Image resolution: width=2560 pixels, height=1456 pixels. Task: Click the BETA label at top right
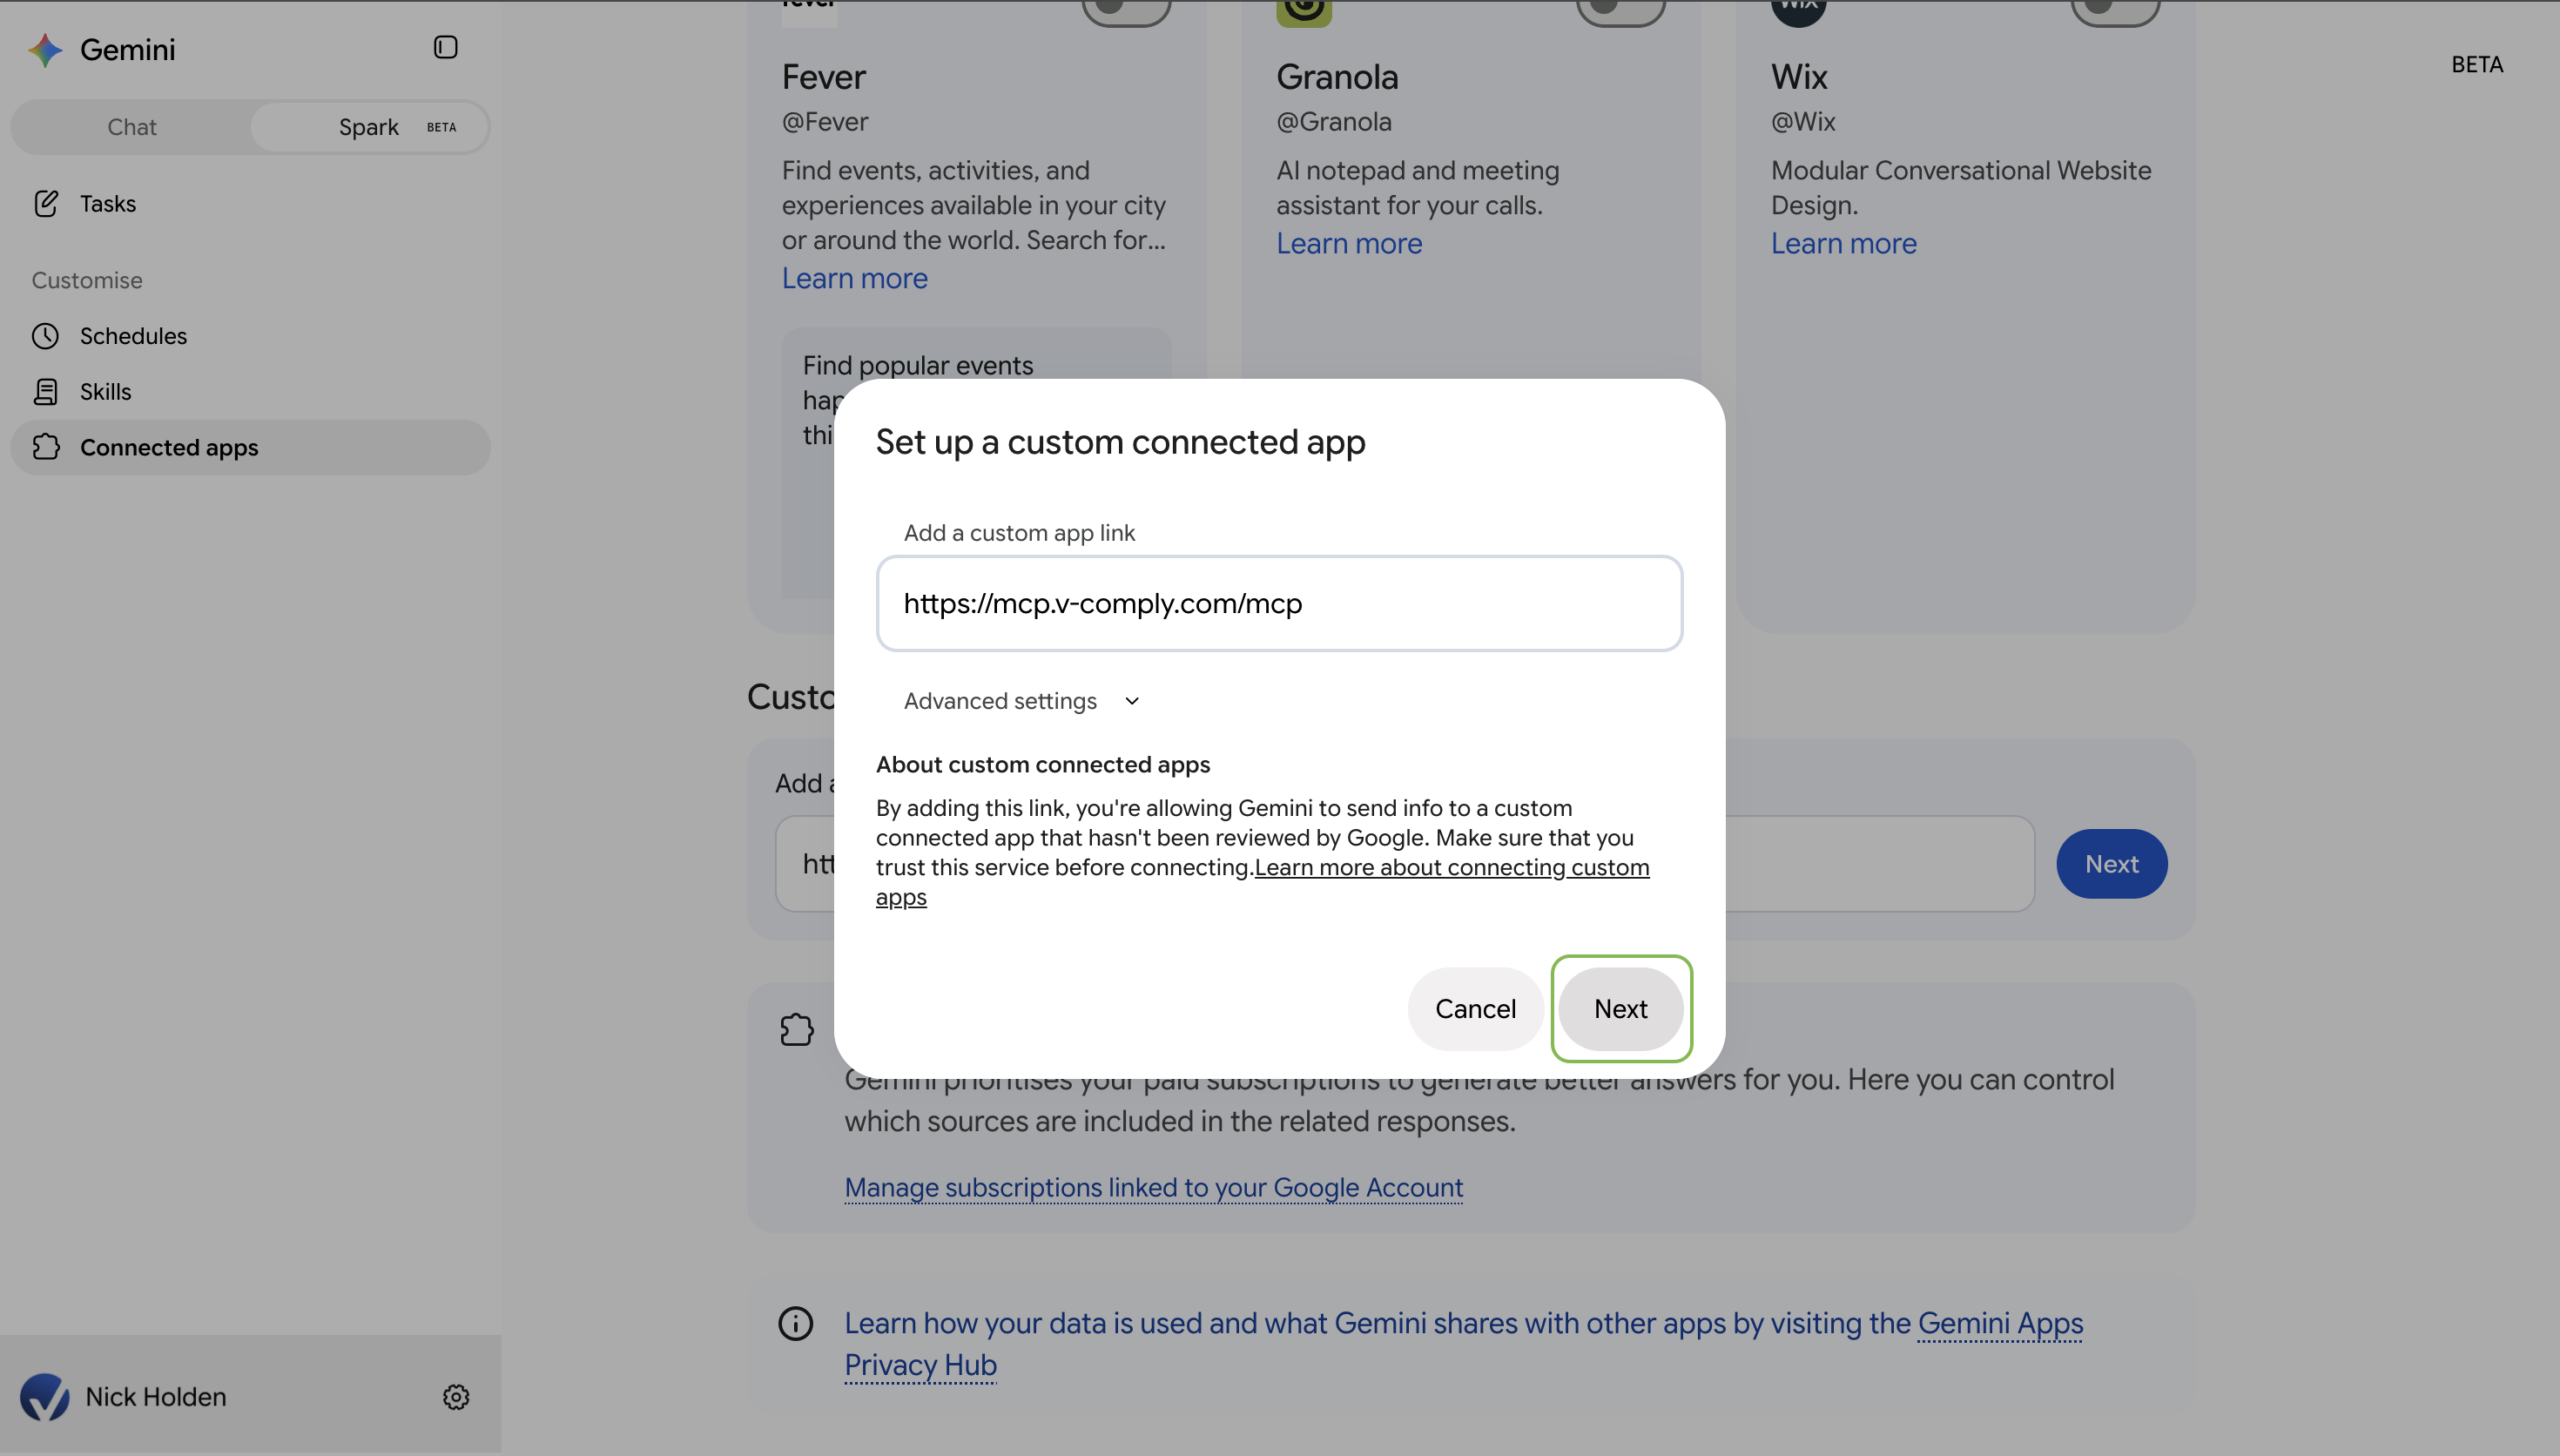point(2476,64)
